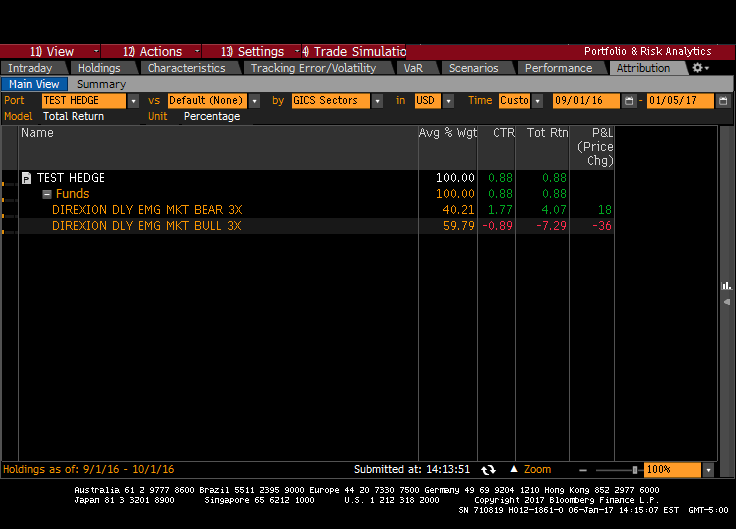736x529 pixels.
Task: Click Tot Rtn value 4.07
Action: pyautogui.click(x=554, y=210)
